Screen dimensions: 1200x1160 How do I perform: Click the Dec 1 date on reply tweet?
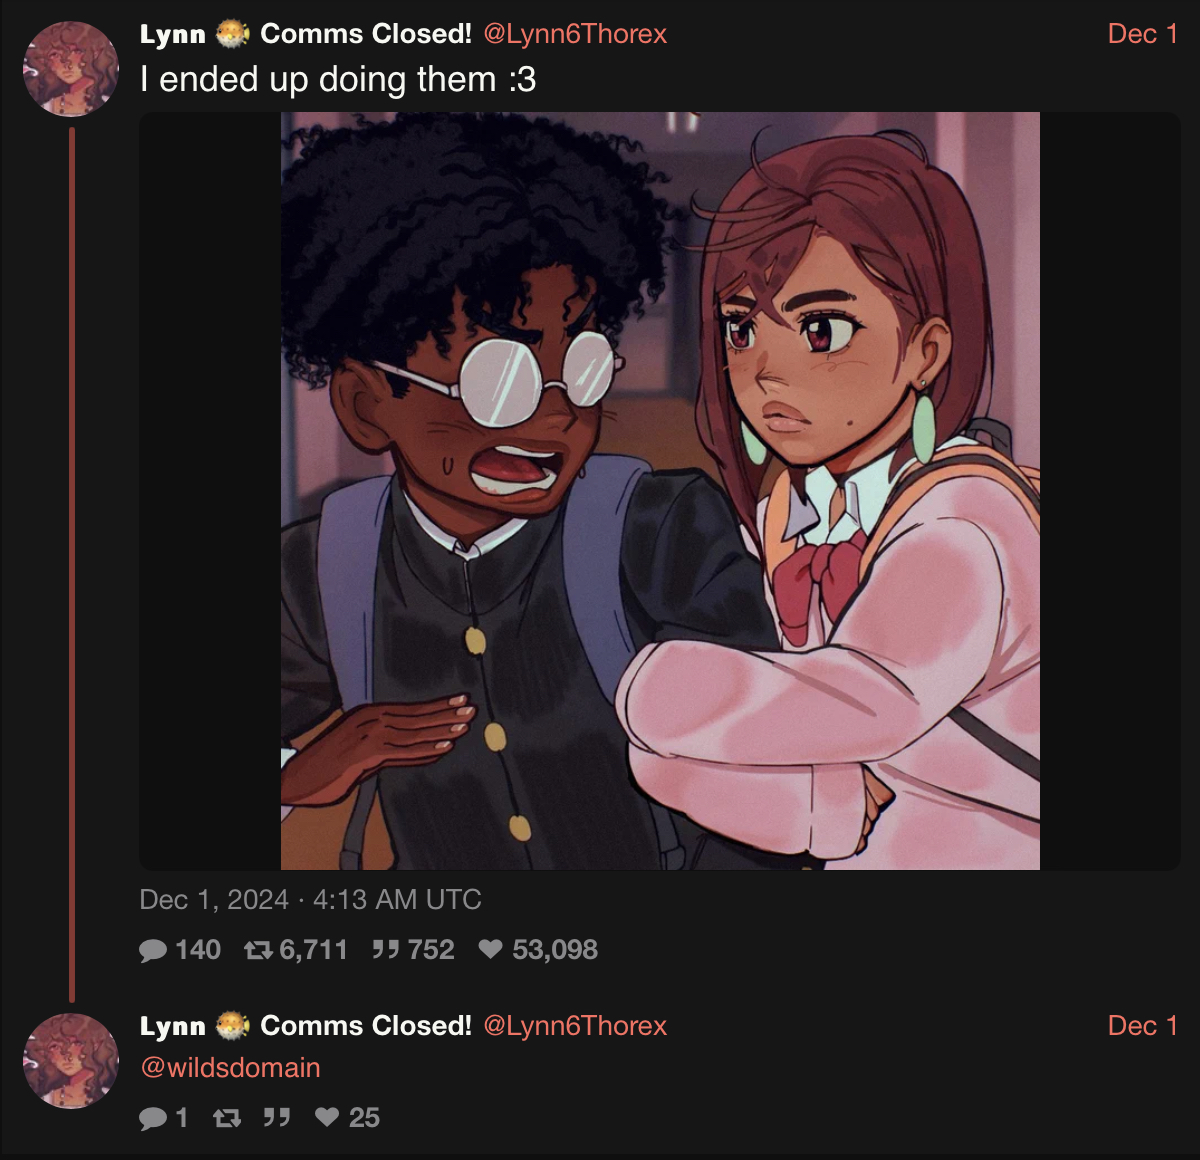(1143, 1026)
